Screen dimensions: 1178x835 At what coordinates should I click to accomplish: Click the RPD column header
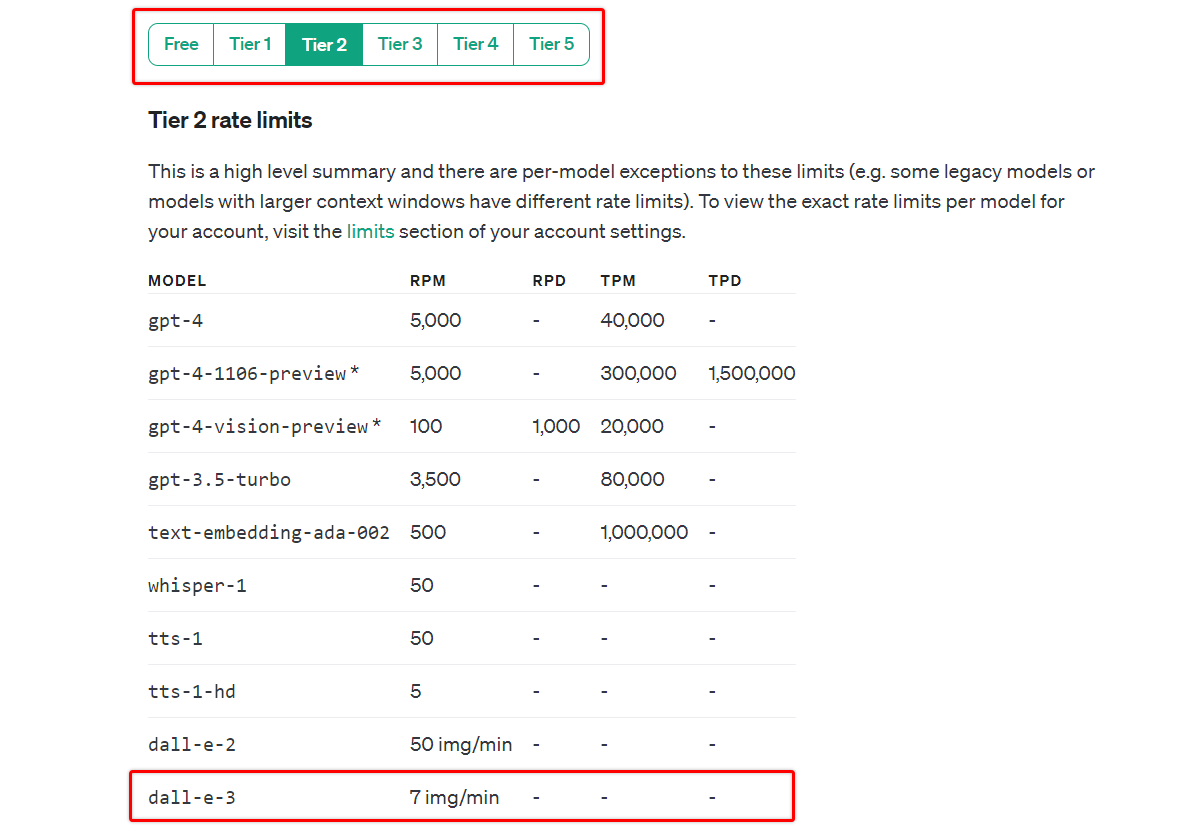(549, 281)
